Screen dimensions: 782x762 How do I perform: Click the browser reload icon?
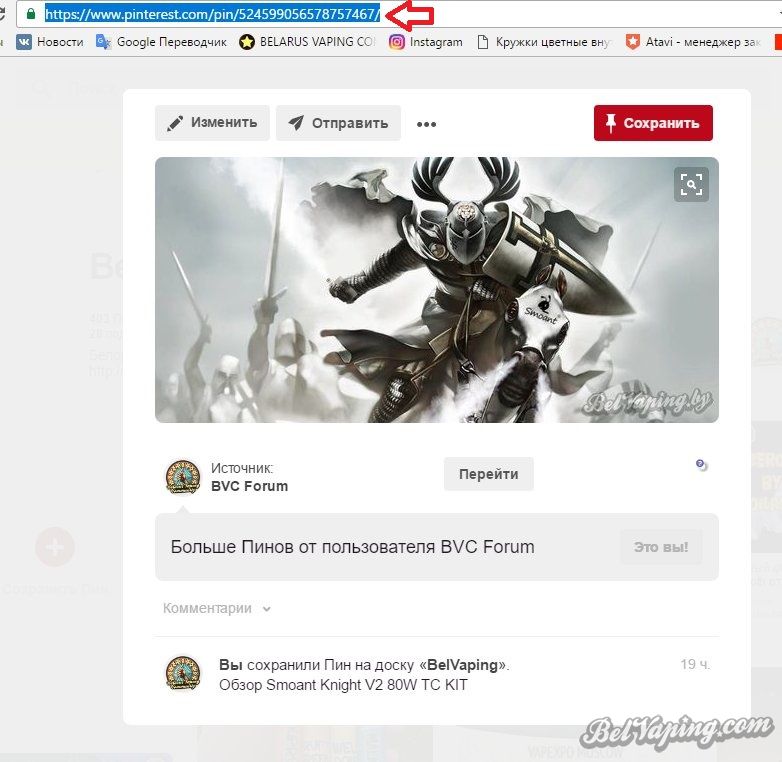click(2, 14)
